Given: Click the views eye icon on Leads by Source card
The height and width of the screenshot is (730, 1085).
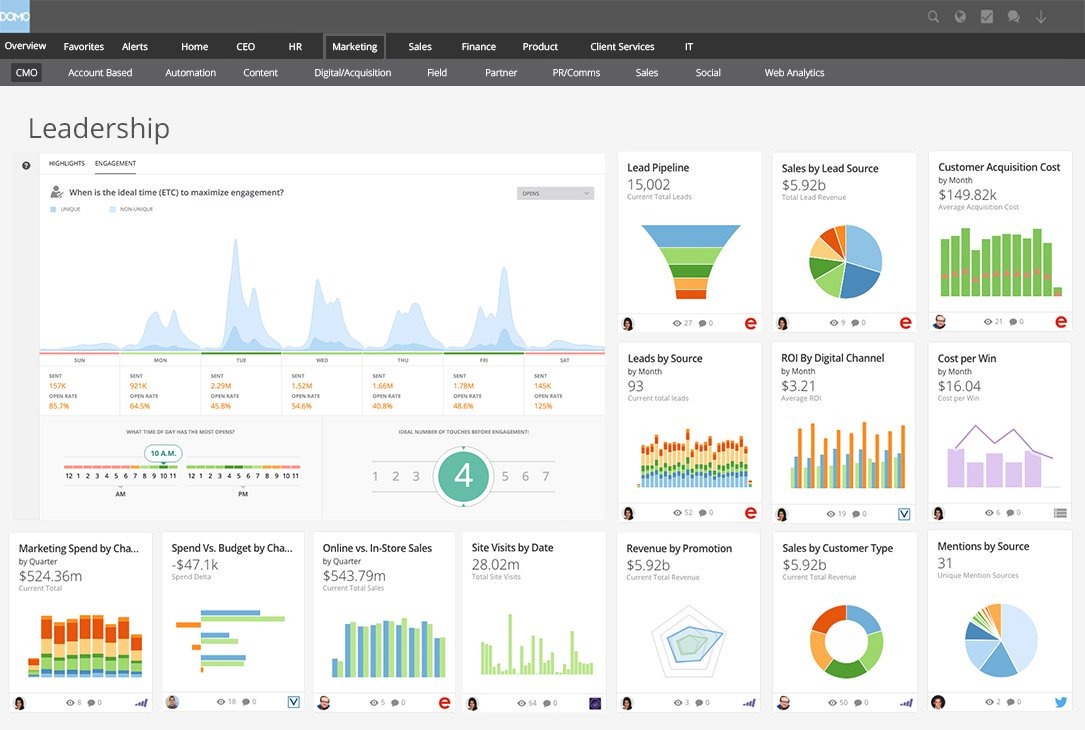Looking at the screenshot, I should click(x=677, y=513).
